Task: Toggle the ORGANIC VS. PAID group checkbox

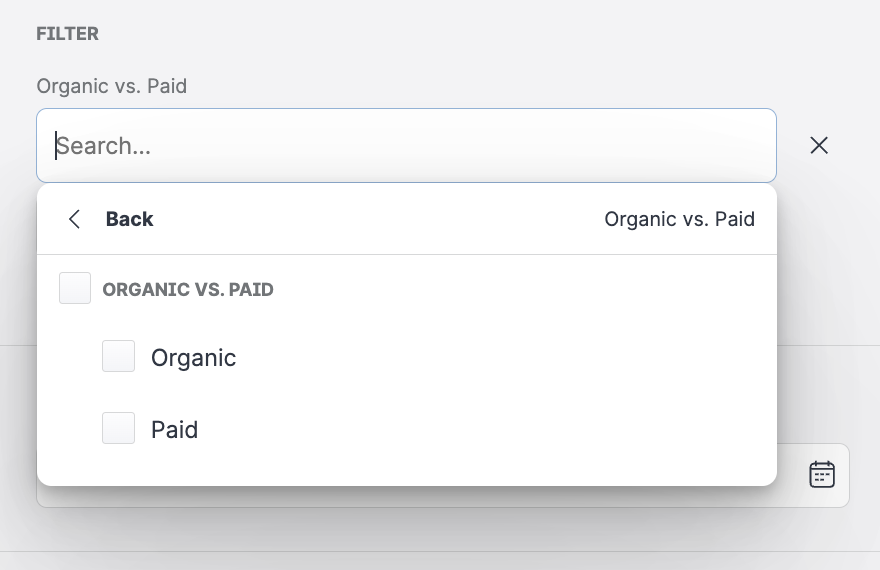Action: click(75, 289)
